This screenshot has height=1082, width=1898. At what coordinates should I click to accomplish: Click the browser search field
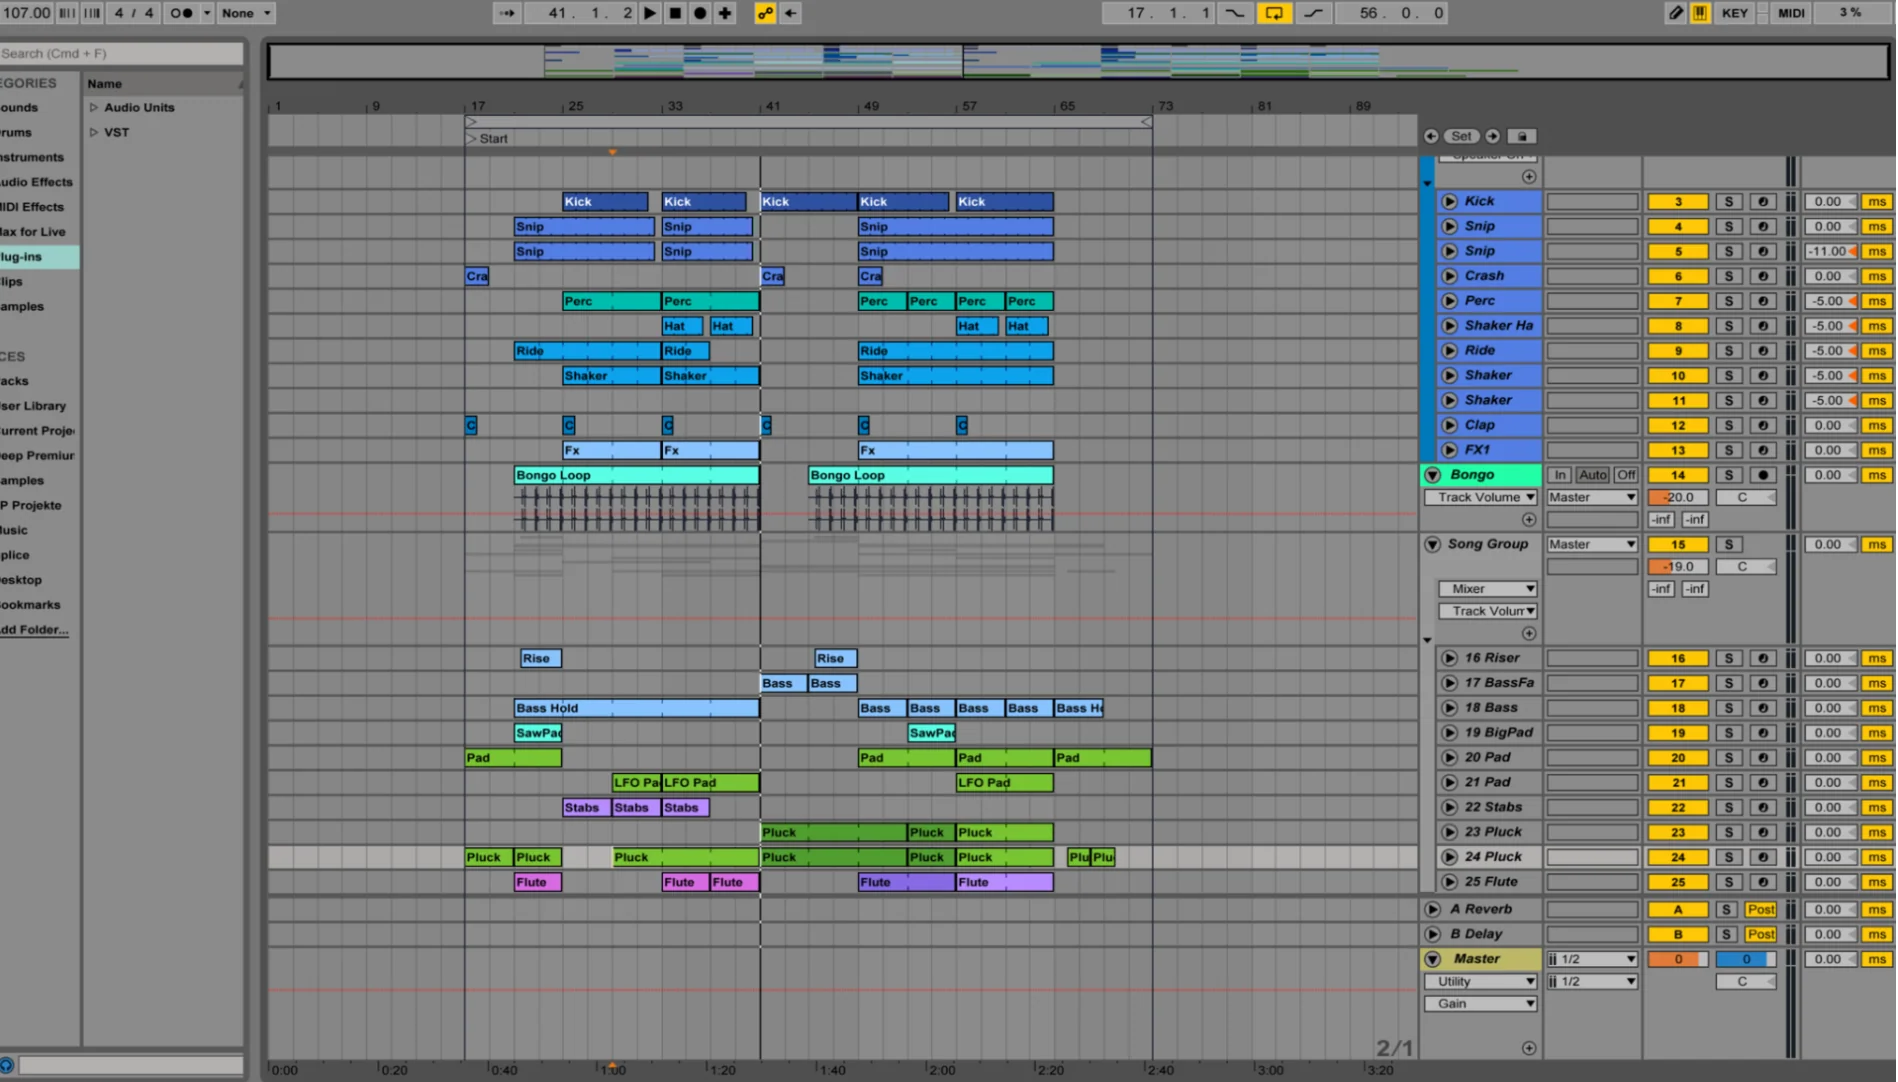tap(121, 53)
